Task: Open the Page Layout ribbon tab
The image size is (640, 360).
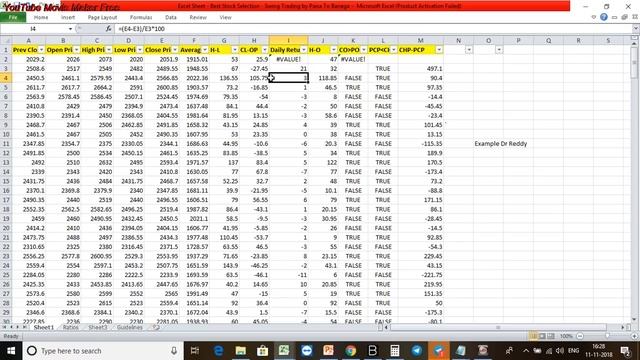Action: [102, 17]
